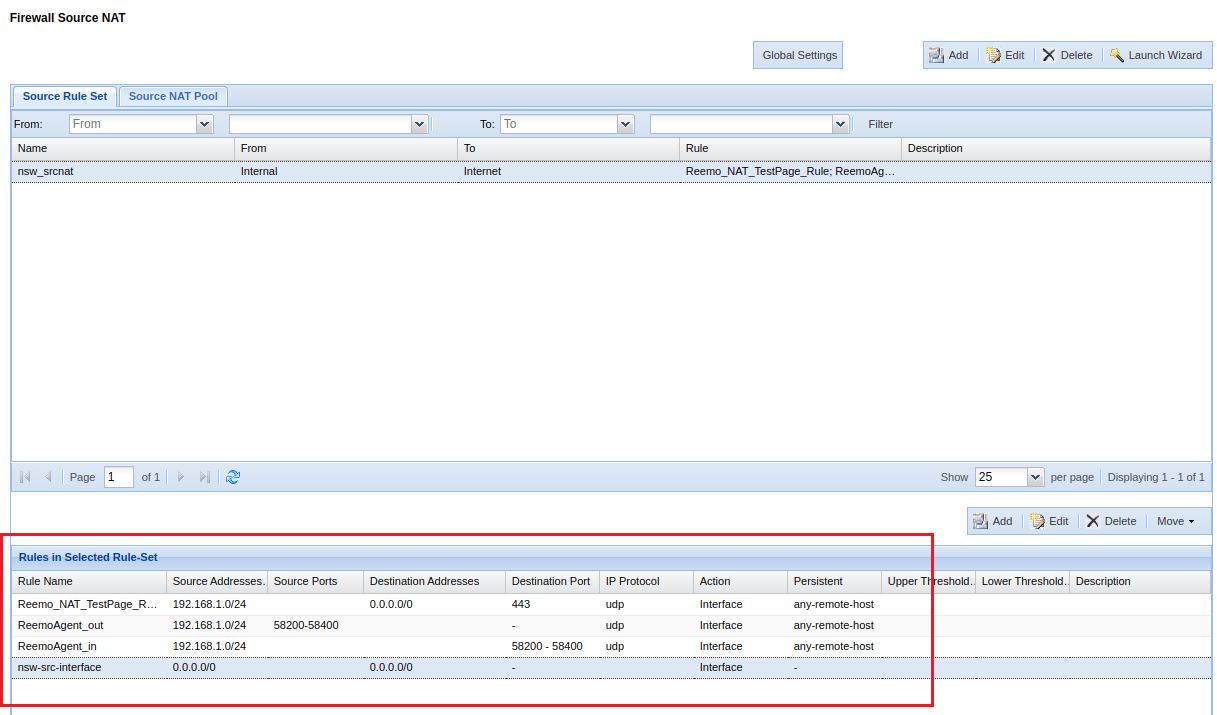Select the ReemoAgent_out rule row
1217x715 pixels.
(x=60, y=625)
